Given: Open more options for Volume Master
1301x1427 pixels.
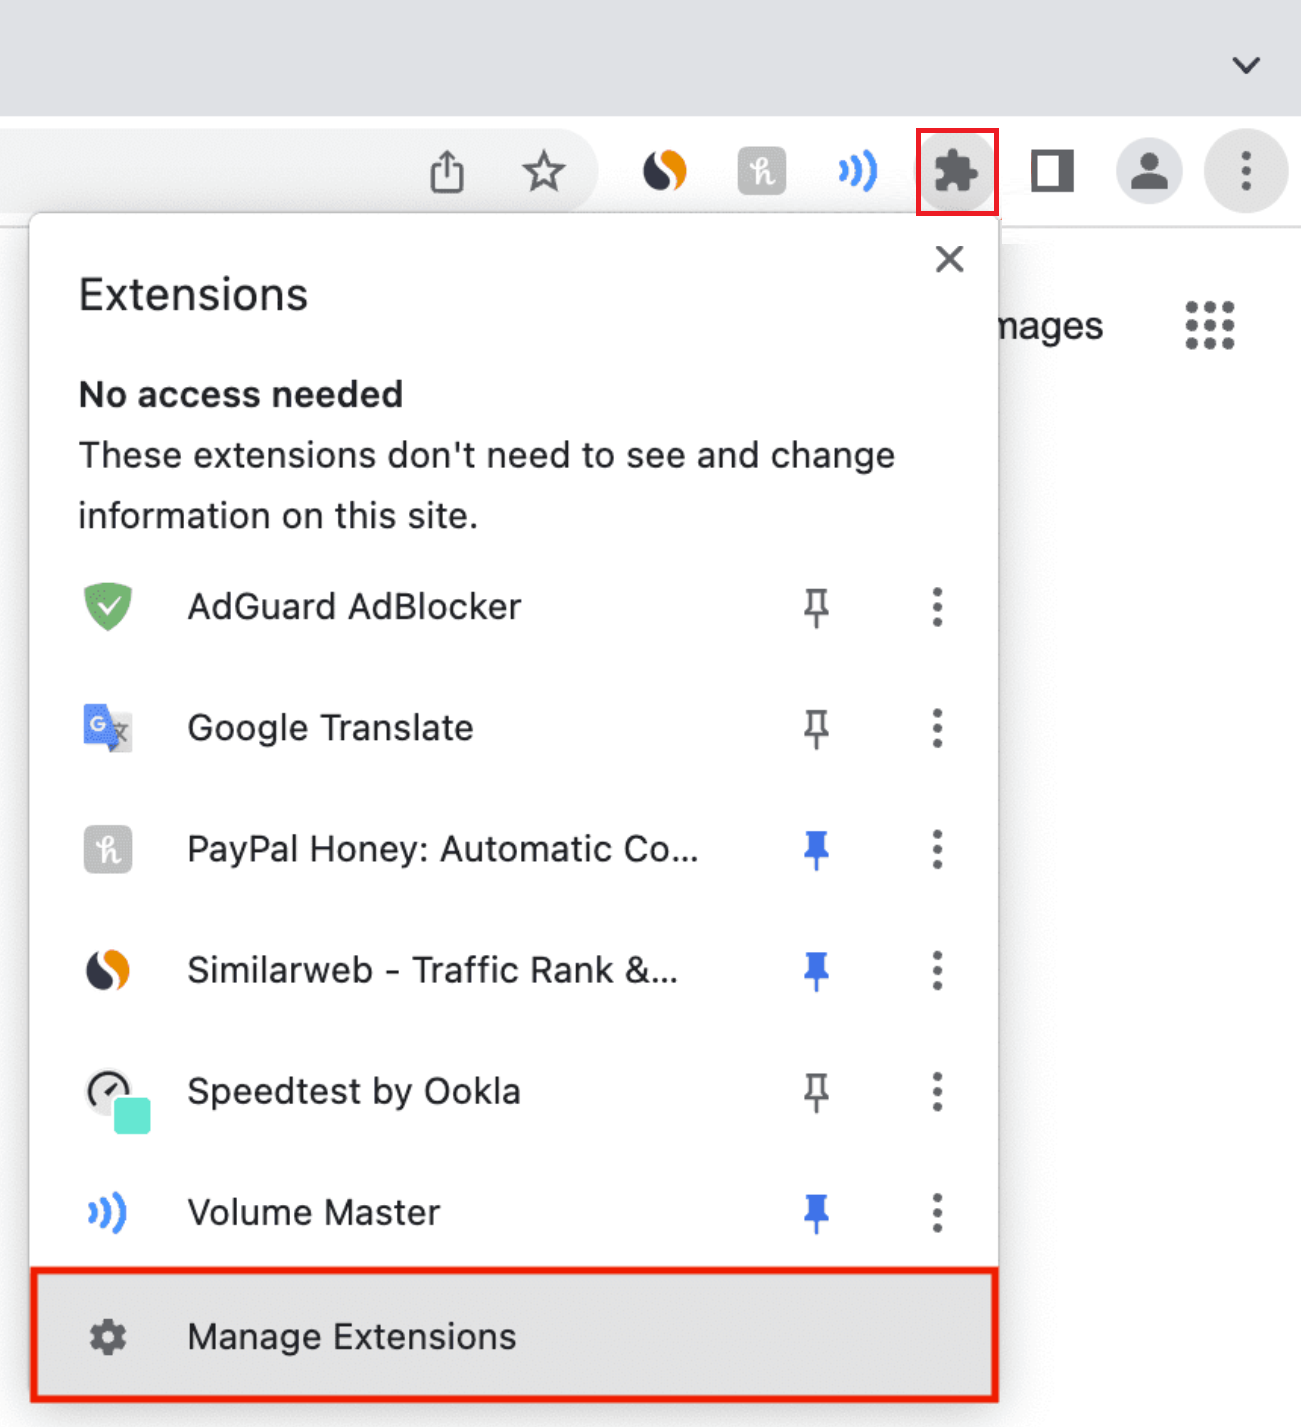Looking at the screenshot, I should click(x=937, y=1213).
